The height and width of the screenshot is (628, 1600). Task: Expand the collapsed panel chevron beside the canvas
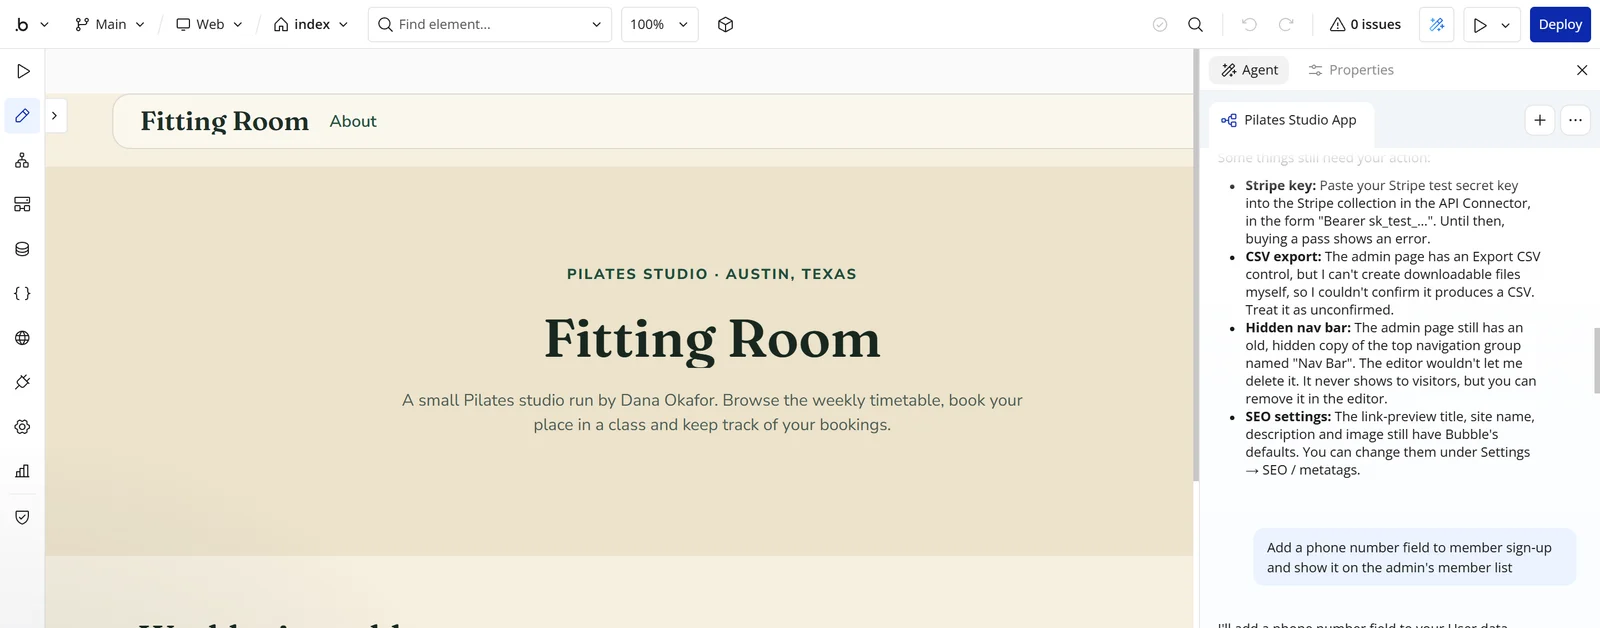pos(55,116)
